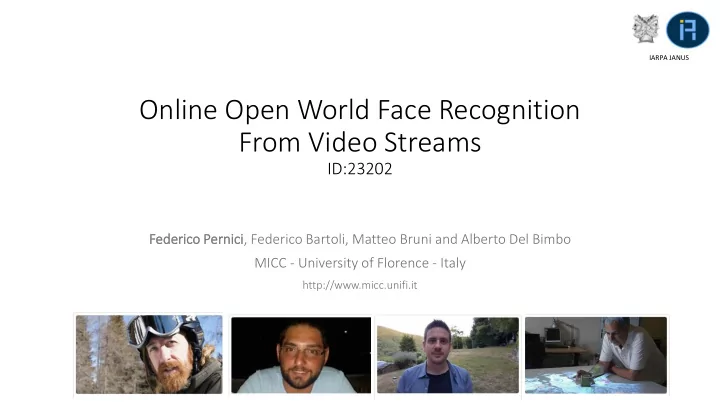The height and width of the screenshot is (405, 720).
Task: Click 'MICC - University of Florence - Italy' text
Action: point(360,263)
